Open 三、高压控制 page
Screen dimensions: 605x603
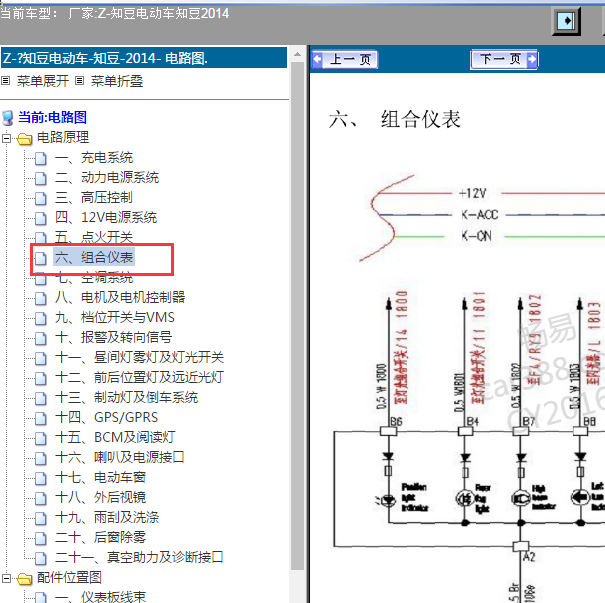click(x=94, y=198)
